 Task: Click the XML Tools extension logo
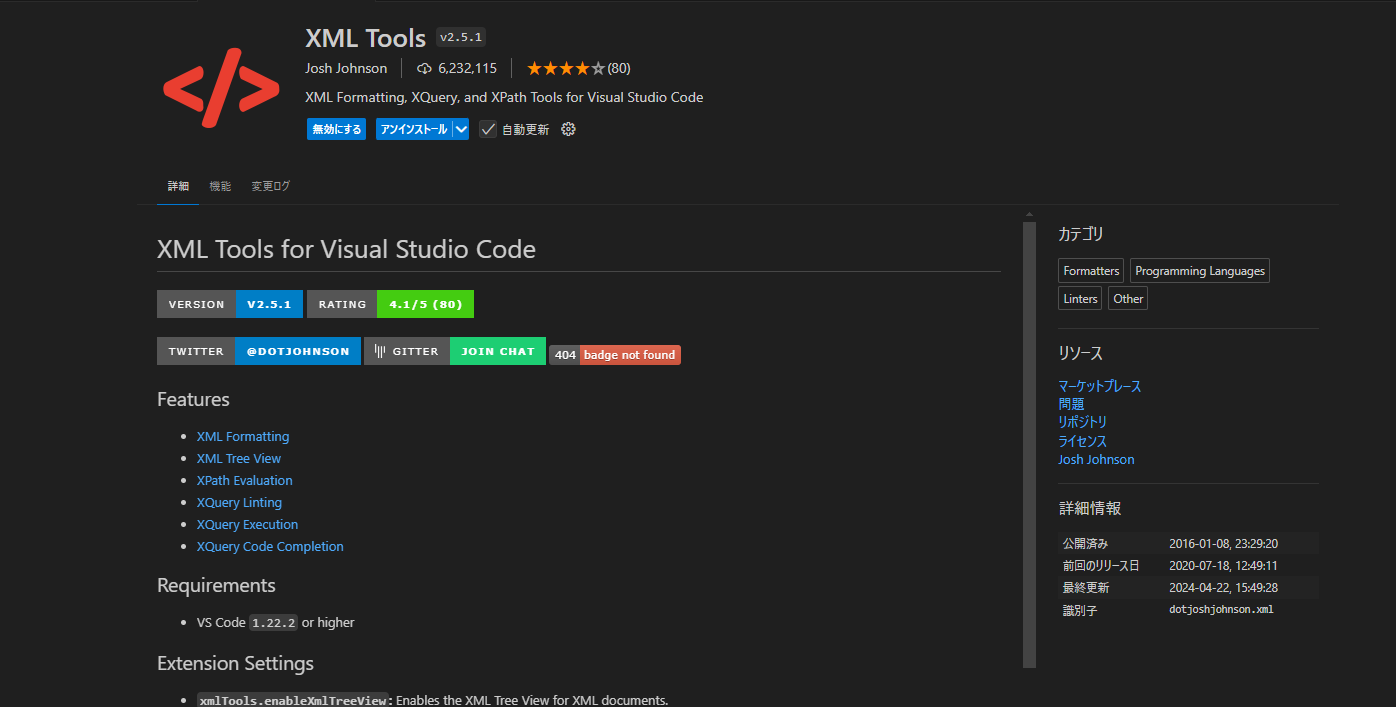pos(220,89)
